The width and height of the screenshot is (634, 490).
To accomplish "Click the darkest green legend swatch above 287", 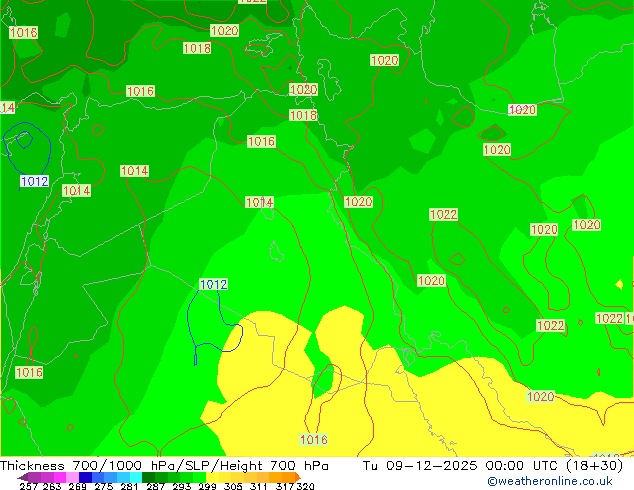I will (148, 477).
